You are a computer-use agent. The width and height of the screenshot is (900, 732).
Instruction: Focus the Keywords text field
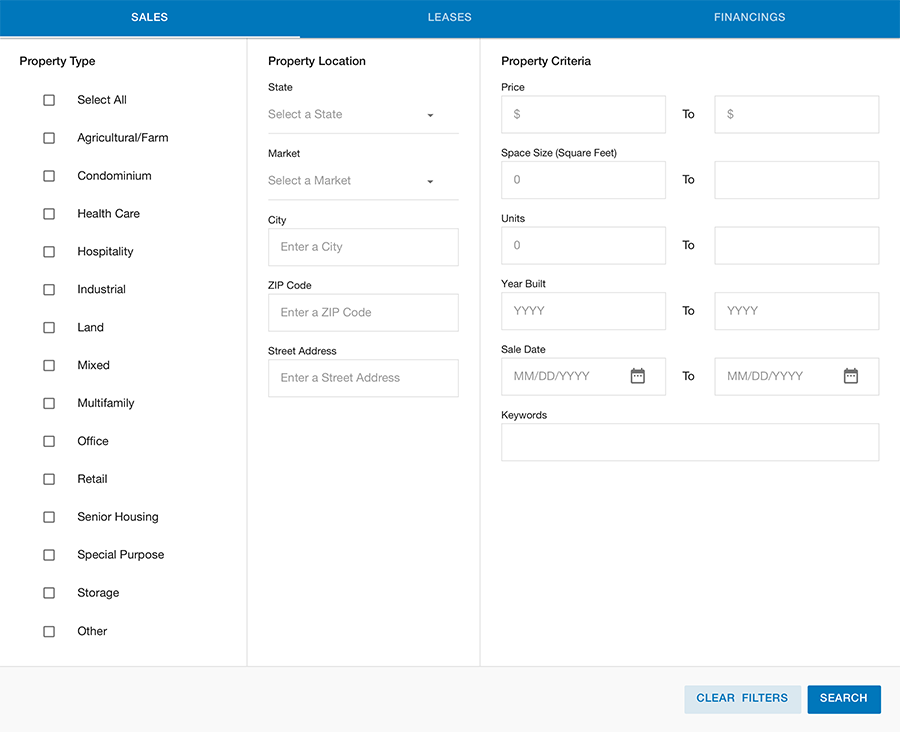click(x=690, y=442)
